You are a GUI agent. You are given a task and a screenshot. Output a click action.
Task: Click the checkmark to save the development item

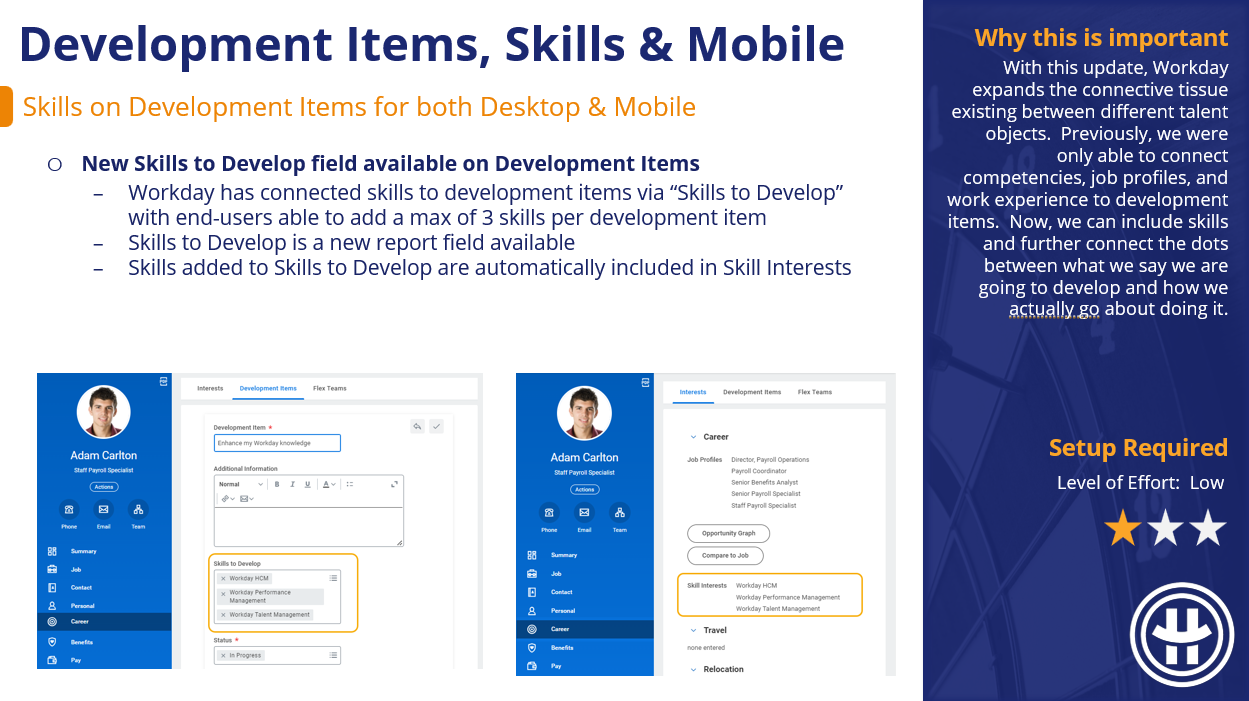click(436, 426)
